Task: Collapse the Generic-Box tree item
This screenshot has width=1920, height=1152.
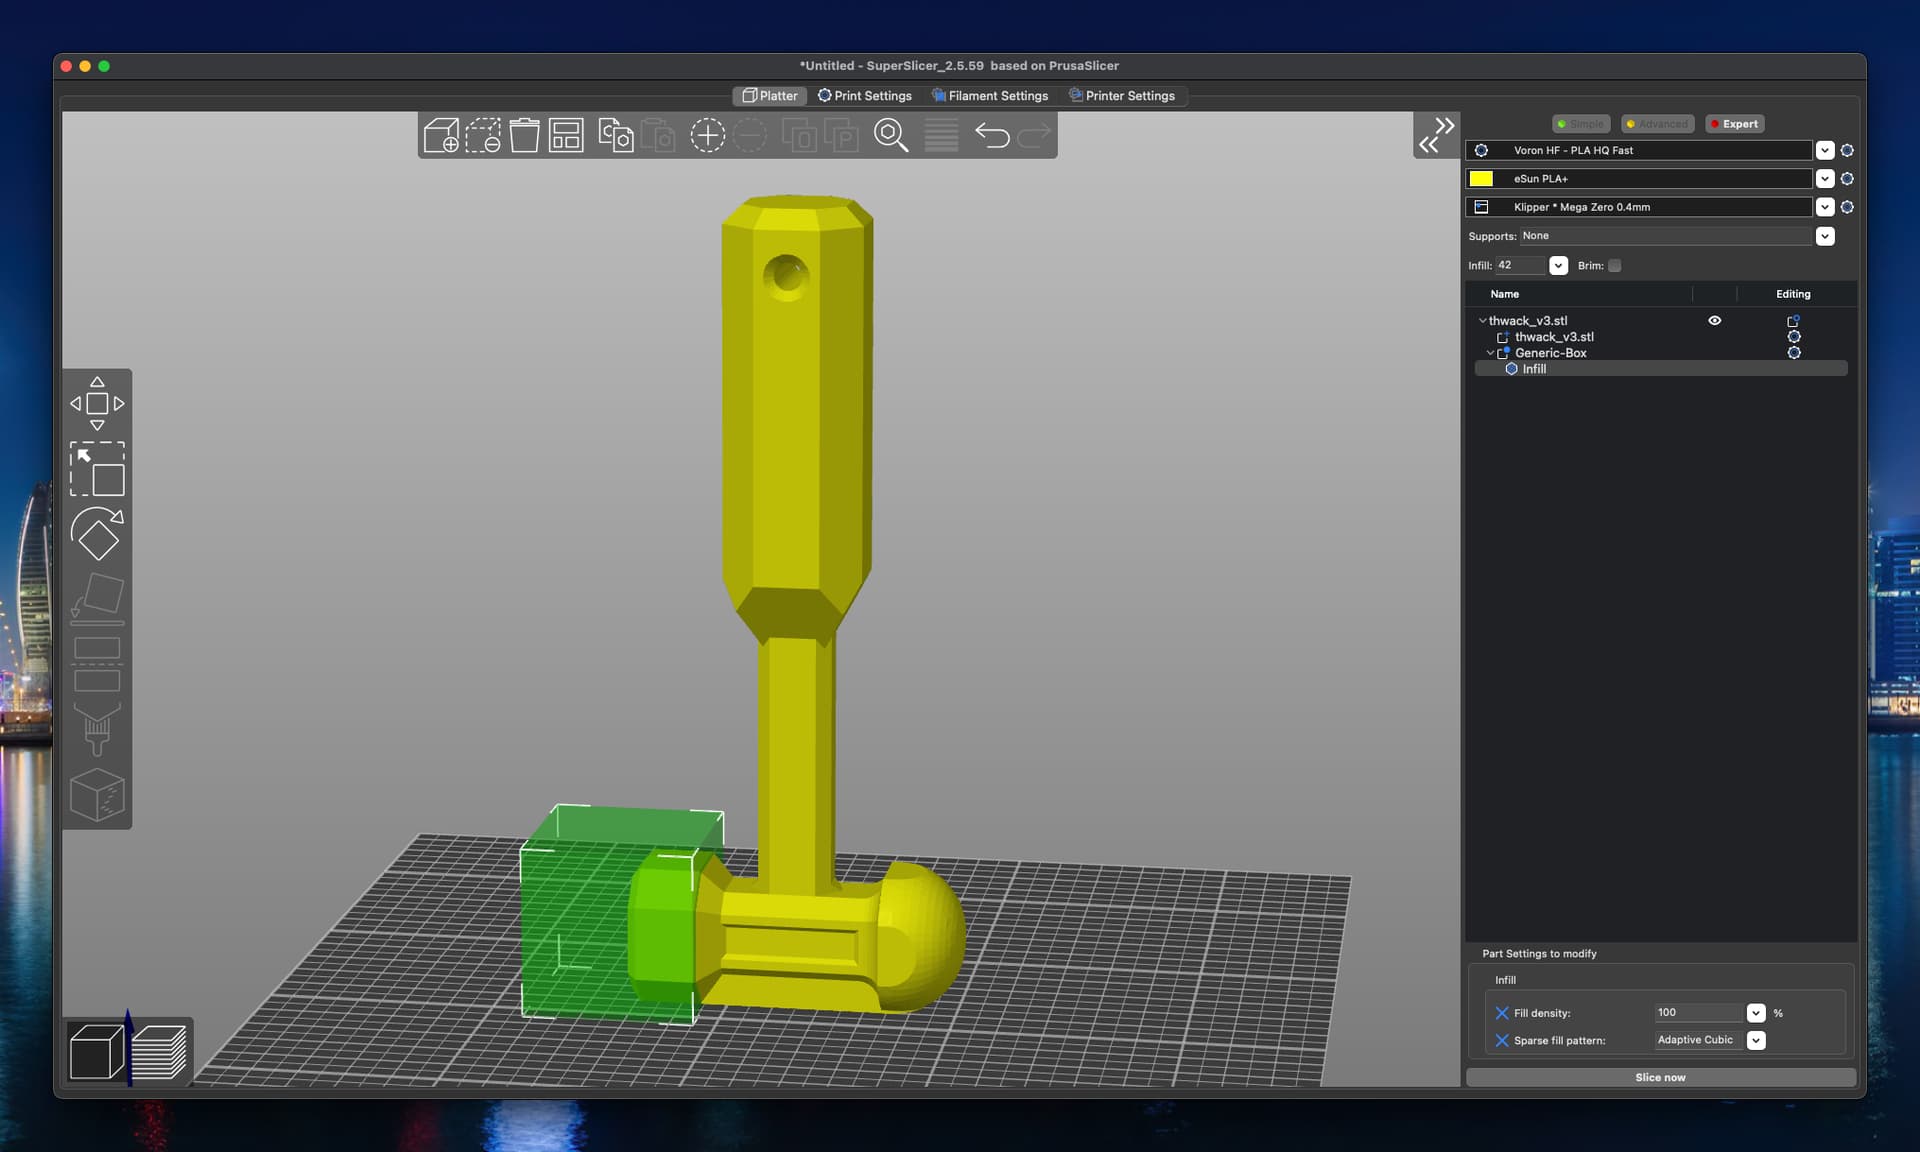Action: coord(1490,353)
